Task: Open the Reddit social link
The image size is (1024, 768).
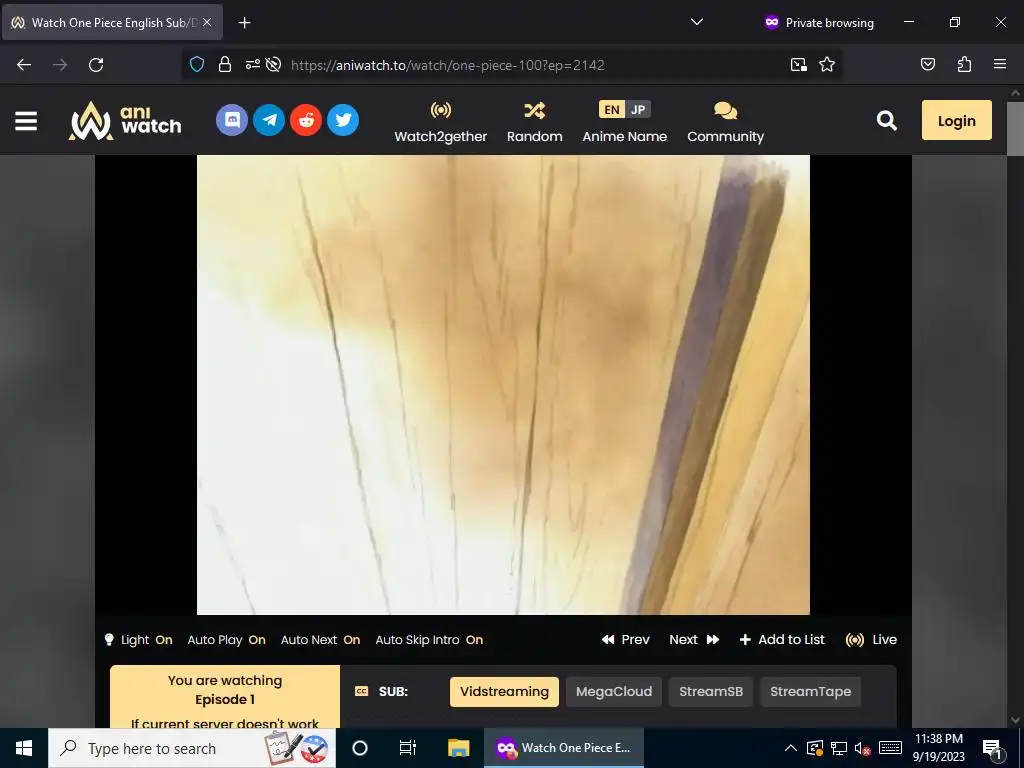Action: click(x=306, y=120)
